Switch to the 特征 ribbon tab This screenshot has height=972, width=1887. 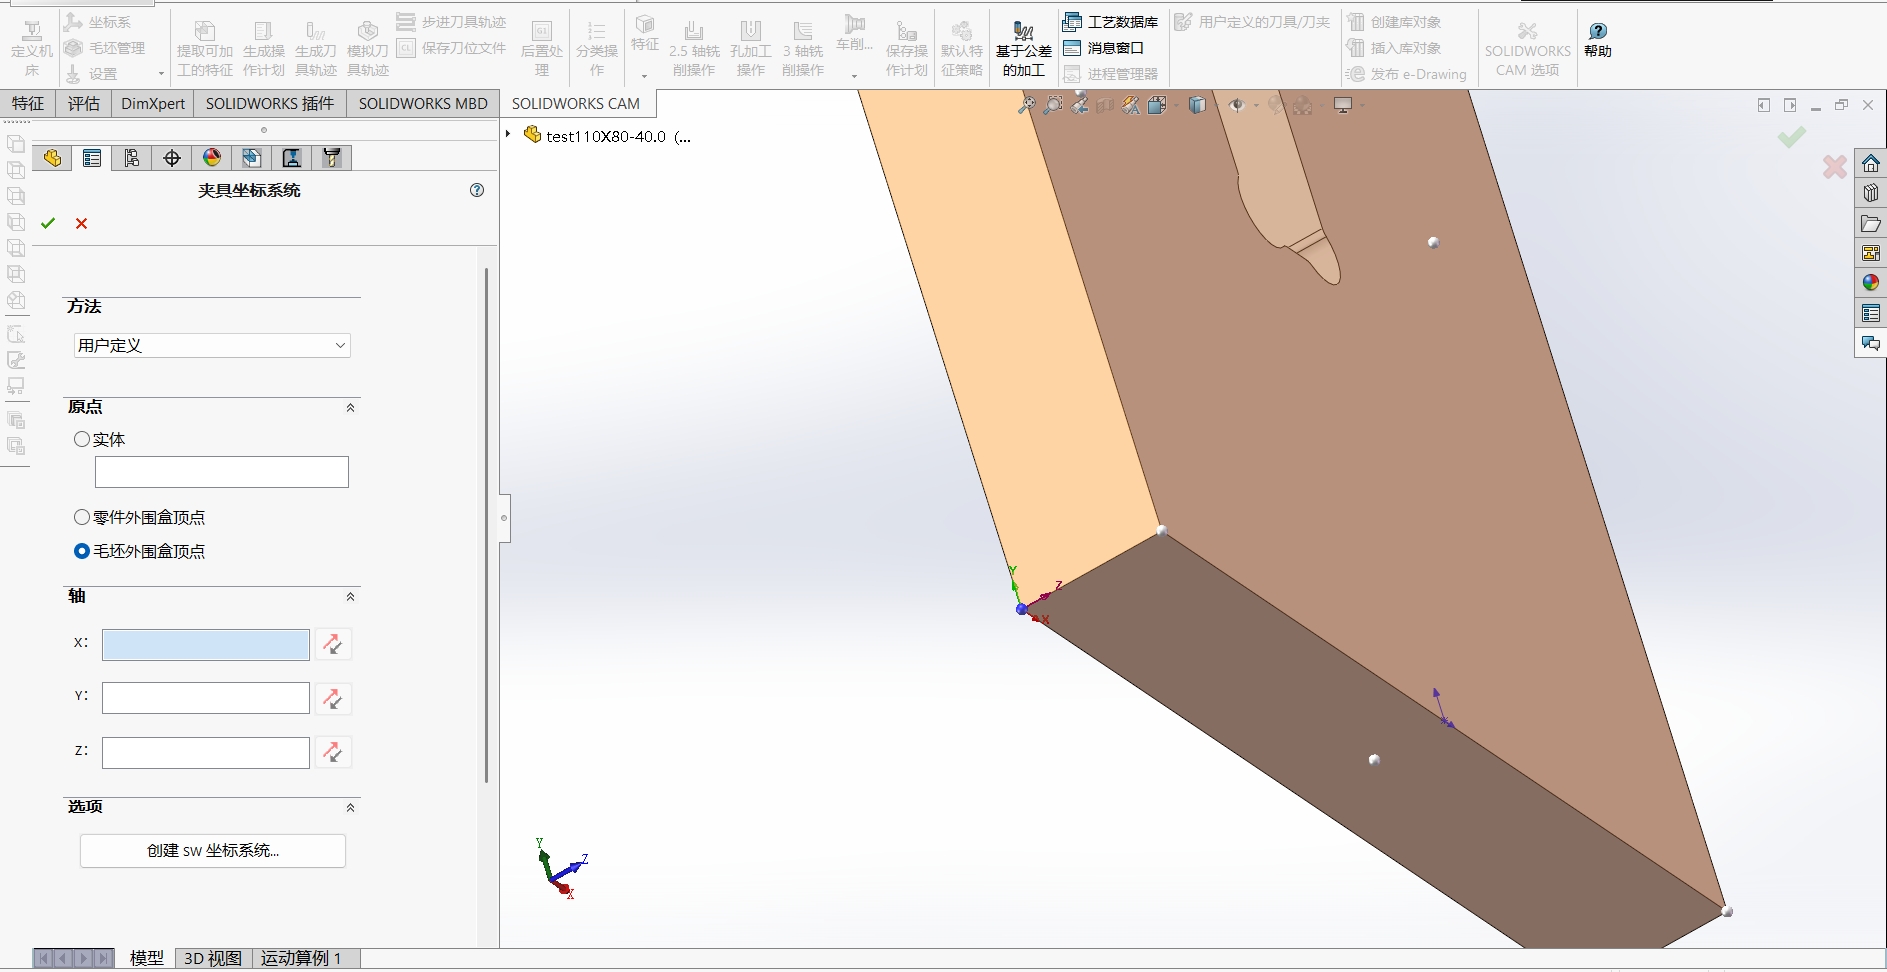click(x=28, y=103)
